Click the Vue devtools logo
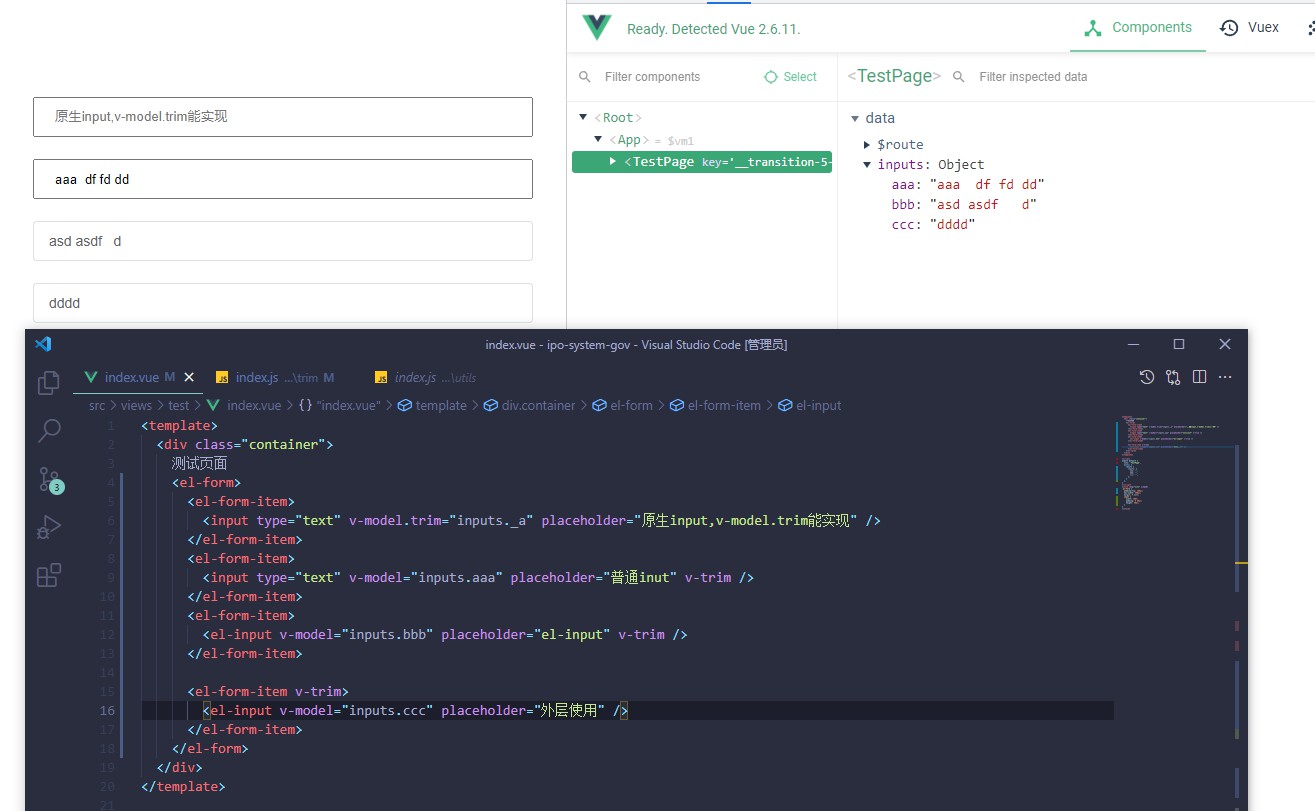 (597, 28)
